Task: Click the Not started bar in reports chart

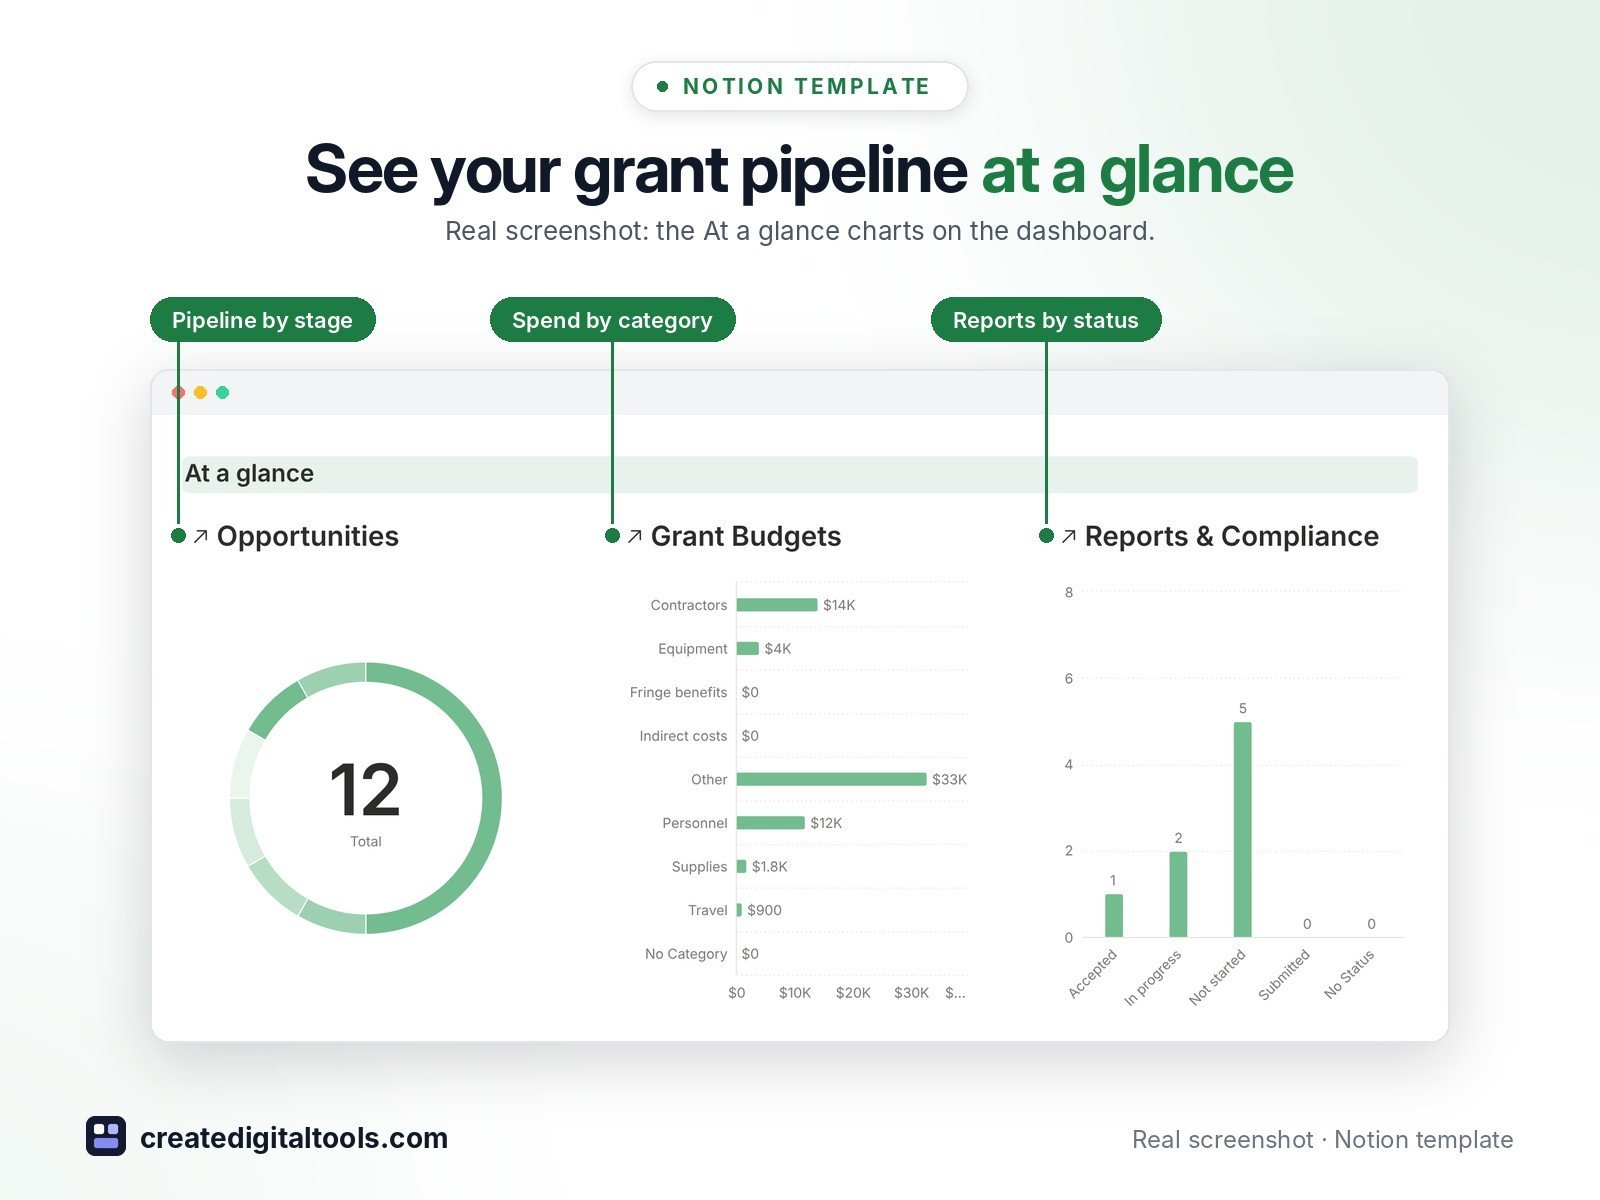Action: point(1243,829)
